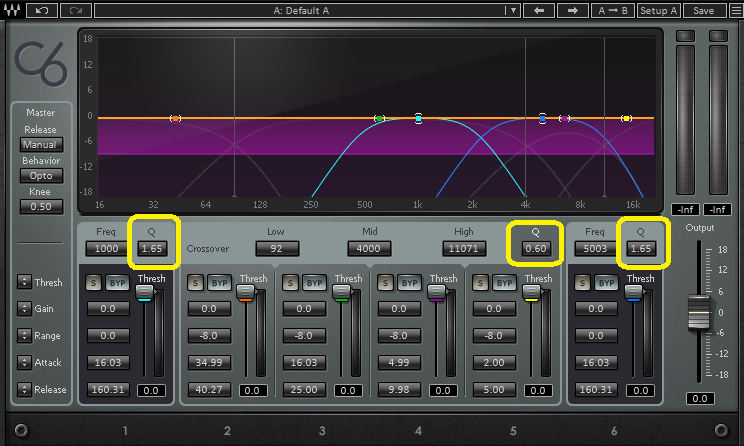Select the orange band marker on graph
The width and height of the screenshot is (744, 446).
pos(175,118)
